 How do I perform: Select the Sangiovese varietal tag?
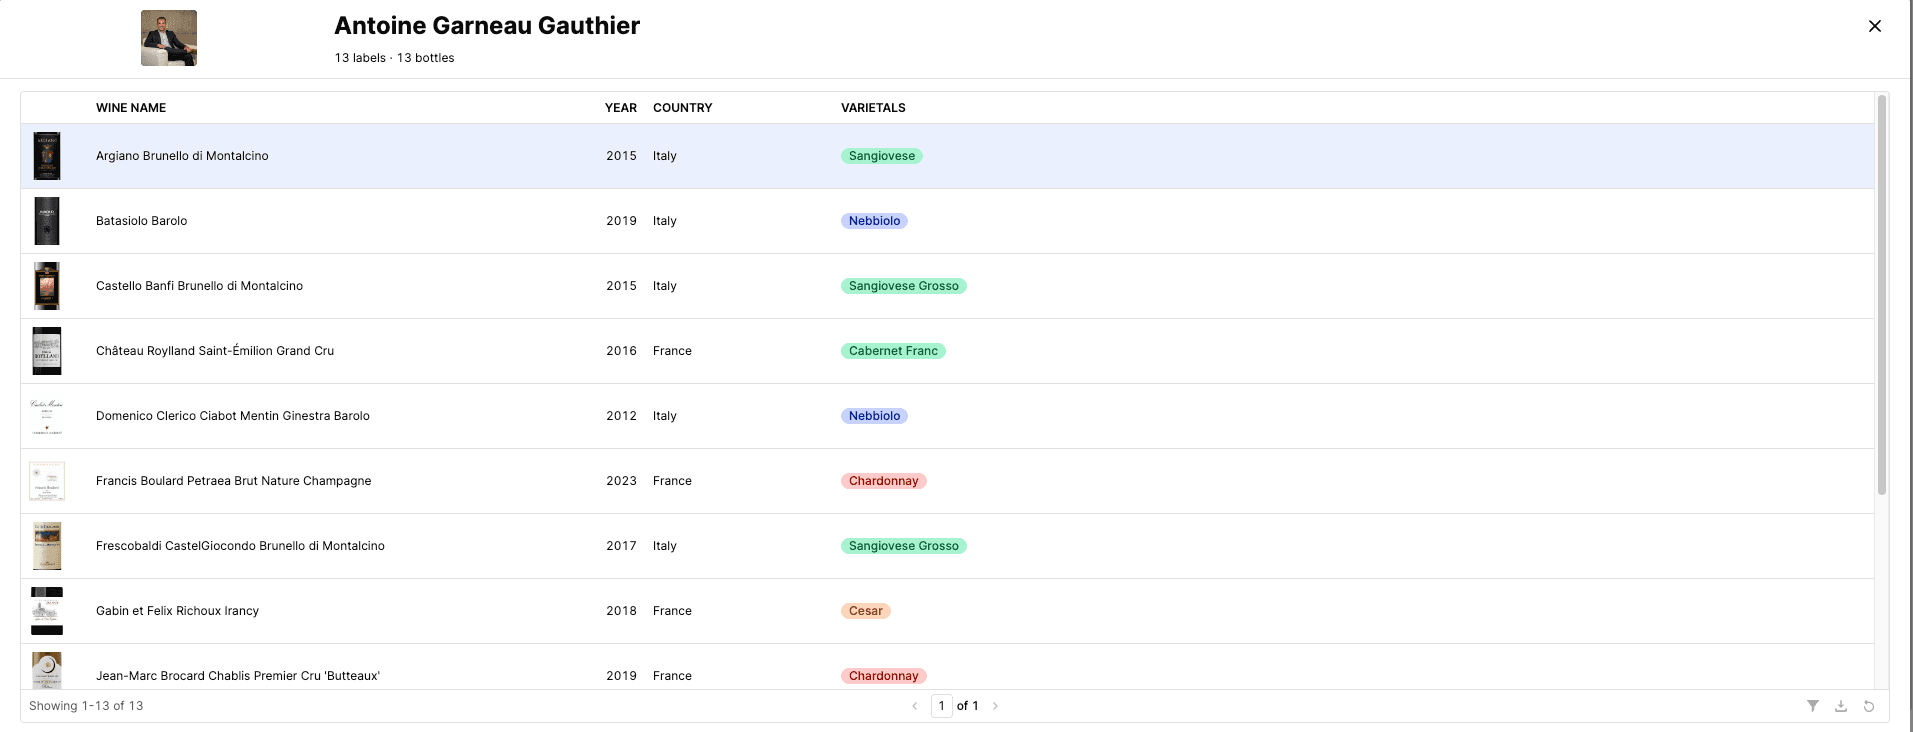pyautogui.click(x=881, y=156)
